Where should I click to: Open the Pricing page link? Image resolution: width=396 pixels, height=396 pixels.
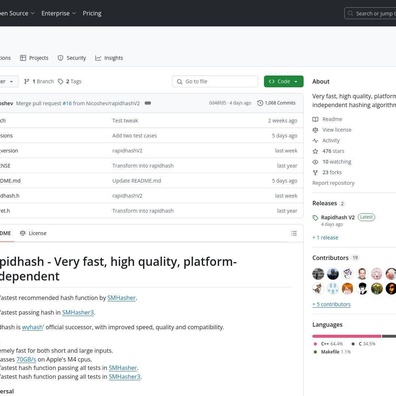pos(92,13)
